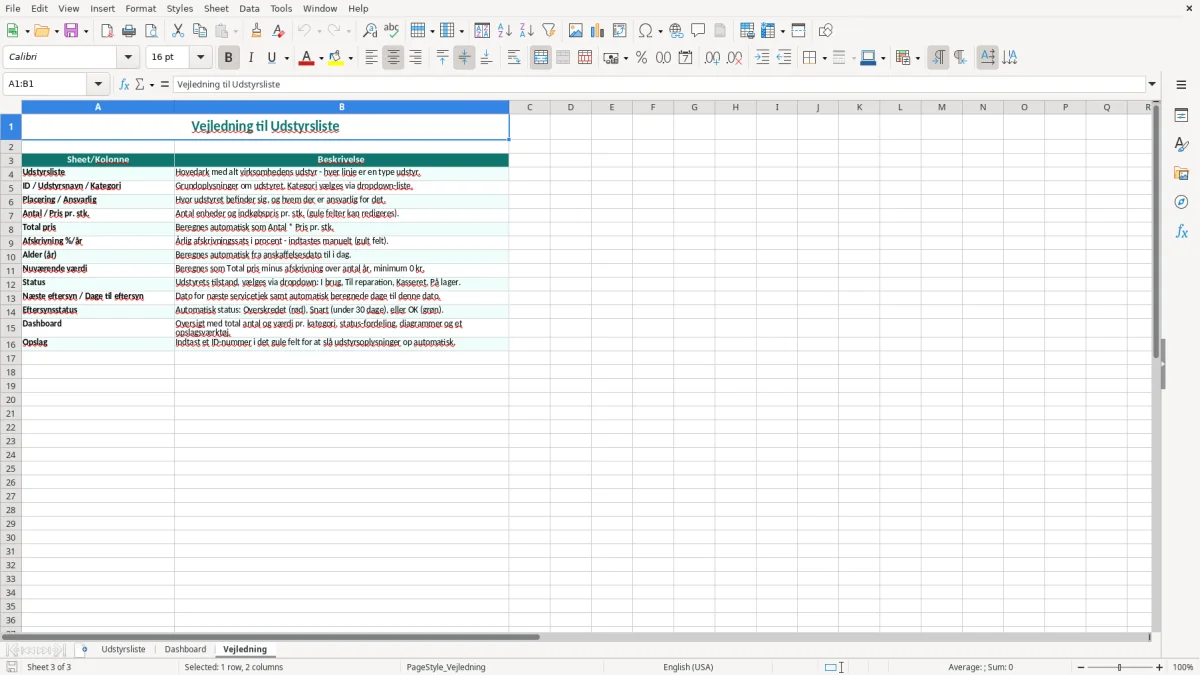Zoom in with plus button

(x=1160, y=667)
